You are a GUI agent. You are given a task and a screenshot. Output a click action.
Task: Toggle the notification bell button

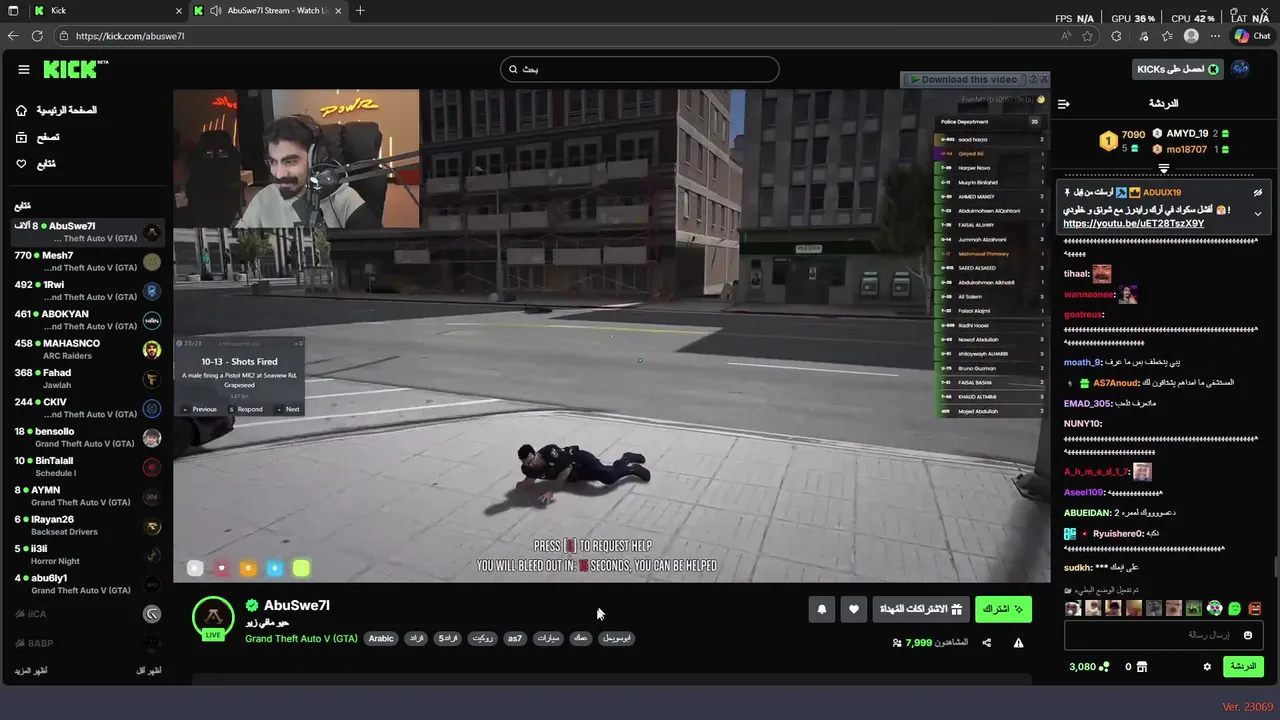[822, 609]
